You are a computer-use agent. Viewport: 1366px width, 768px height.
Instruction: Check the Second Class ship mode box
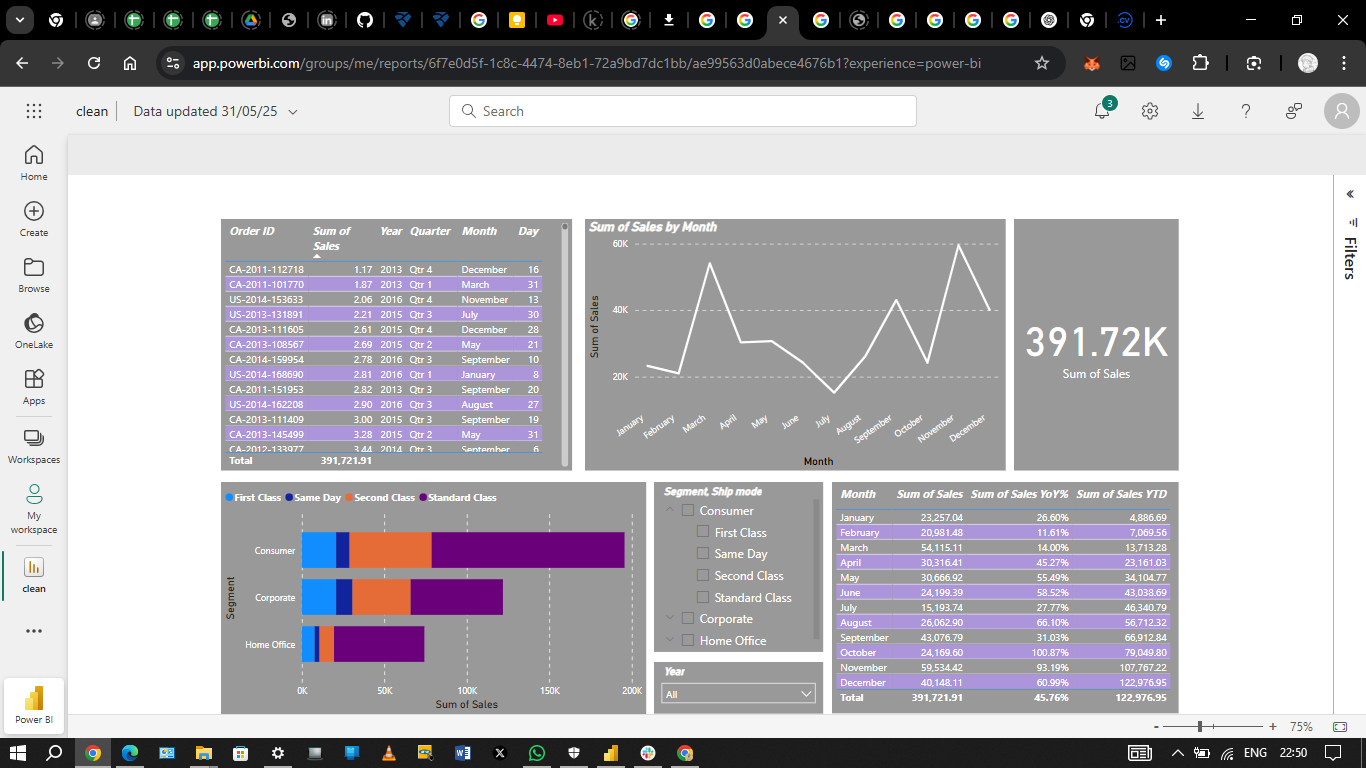point(703,576)
